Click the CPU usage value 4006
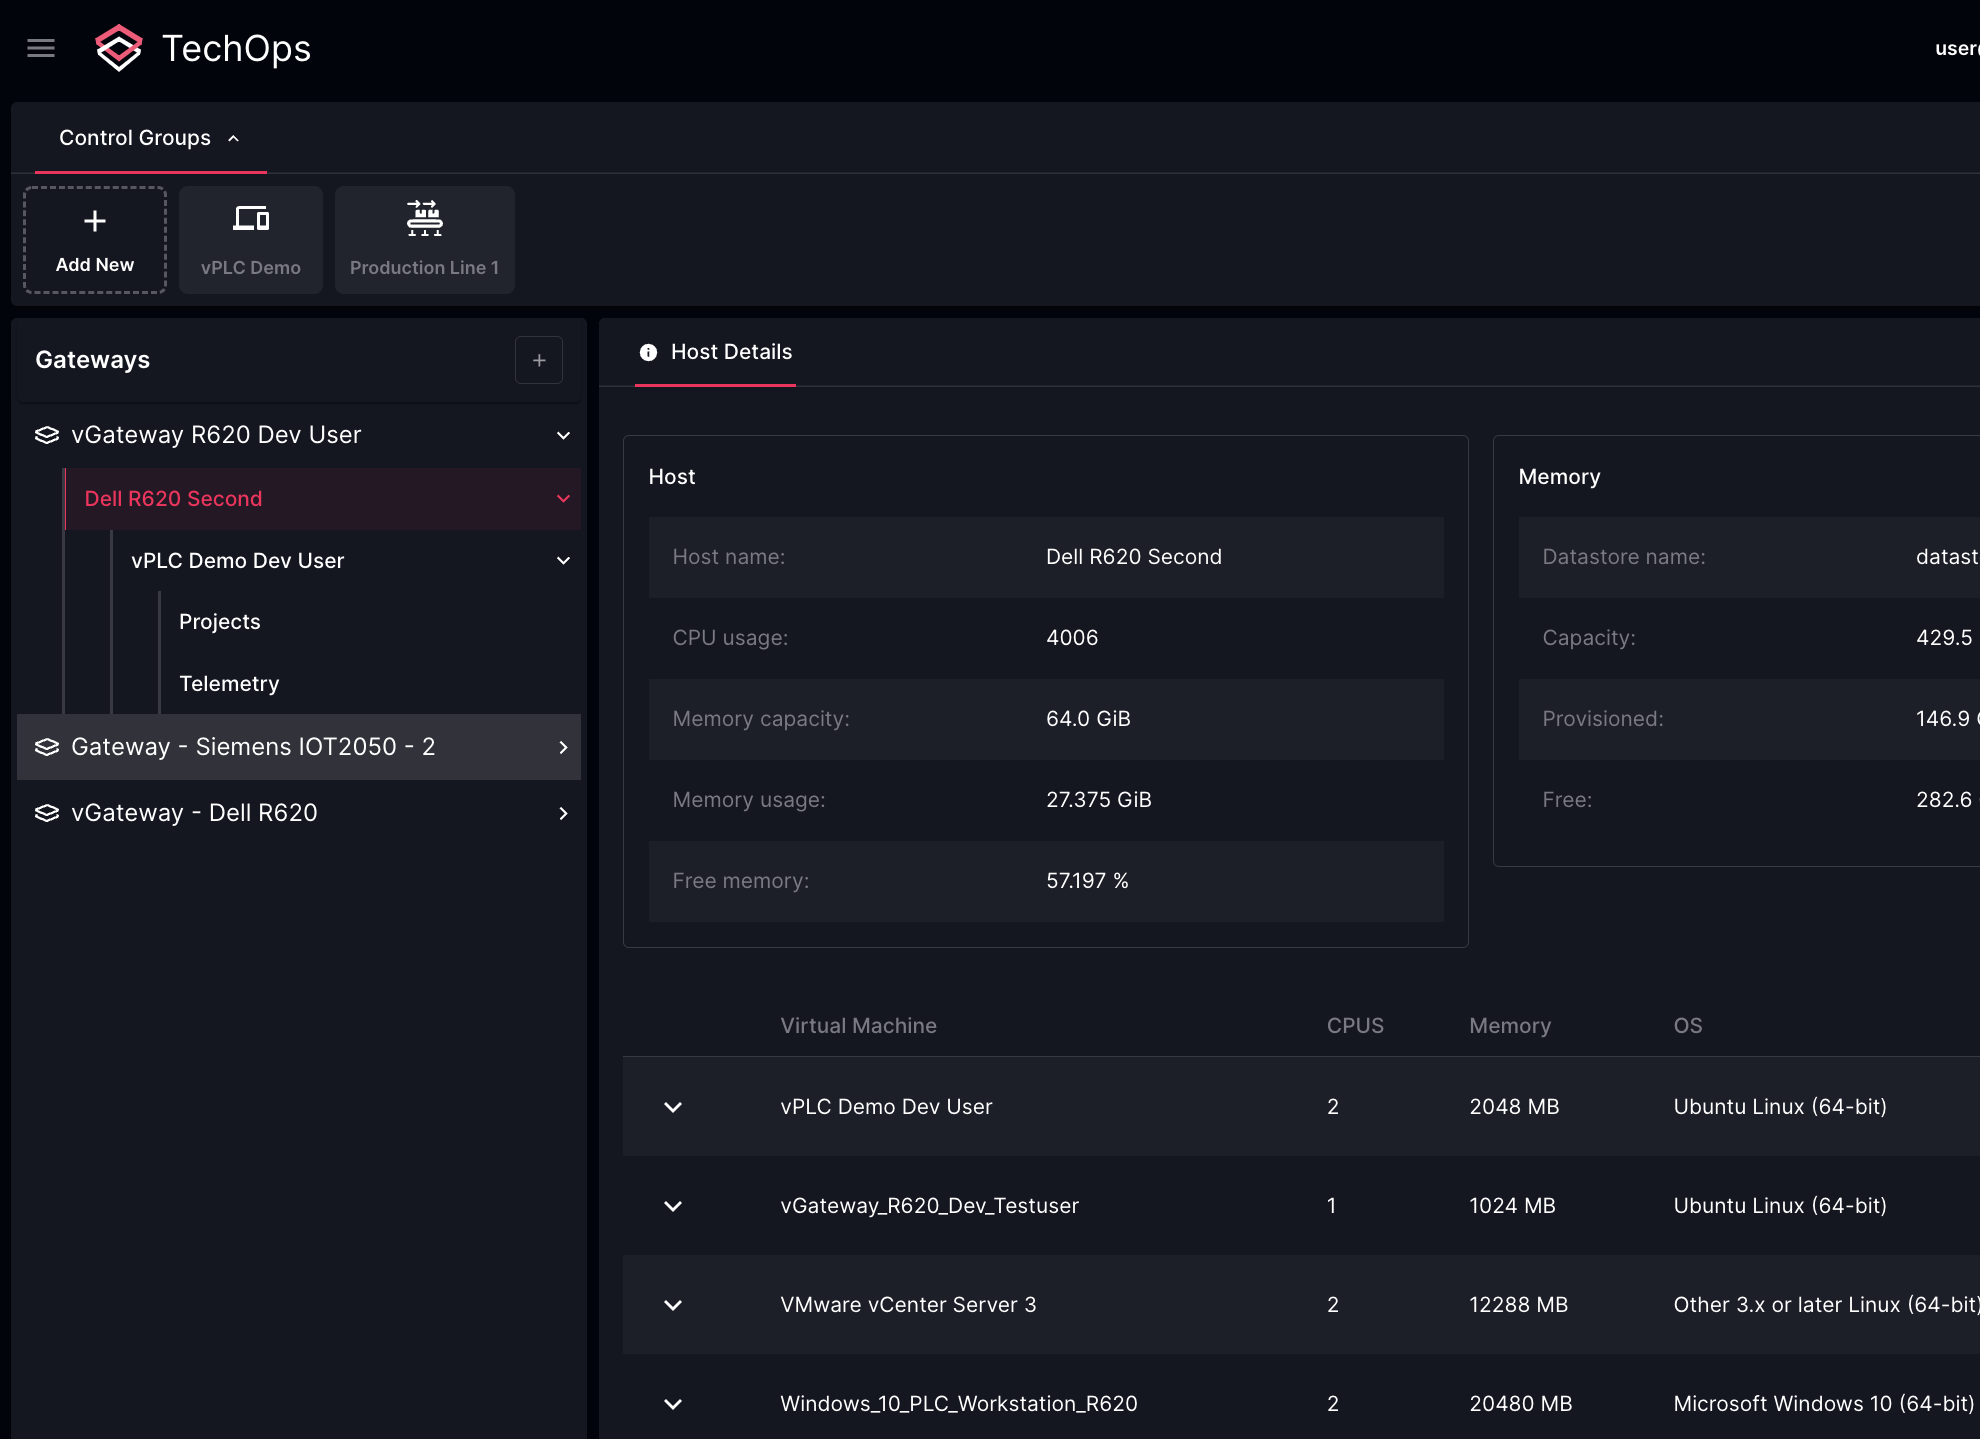Screen dimensions: 1980x1439 [x=1072, y=637]
